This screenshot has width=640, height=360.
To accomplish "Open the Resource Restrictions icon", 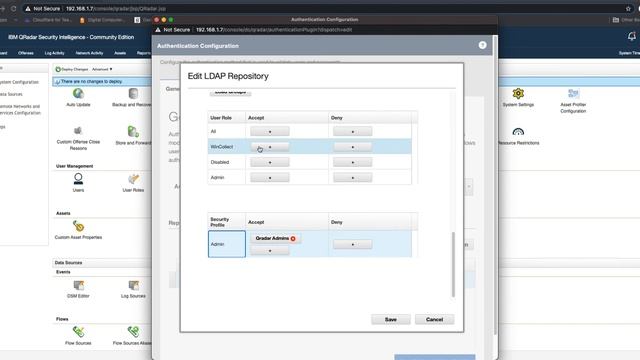I will [x=518, y=132].
